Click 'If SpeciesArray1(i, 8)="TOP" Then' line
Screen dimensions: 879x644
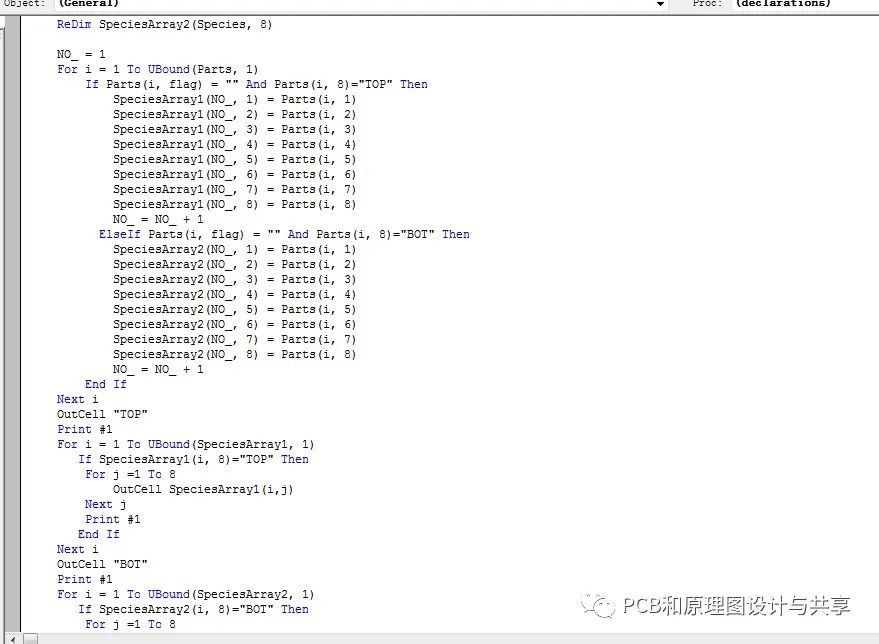193,460
